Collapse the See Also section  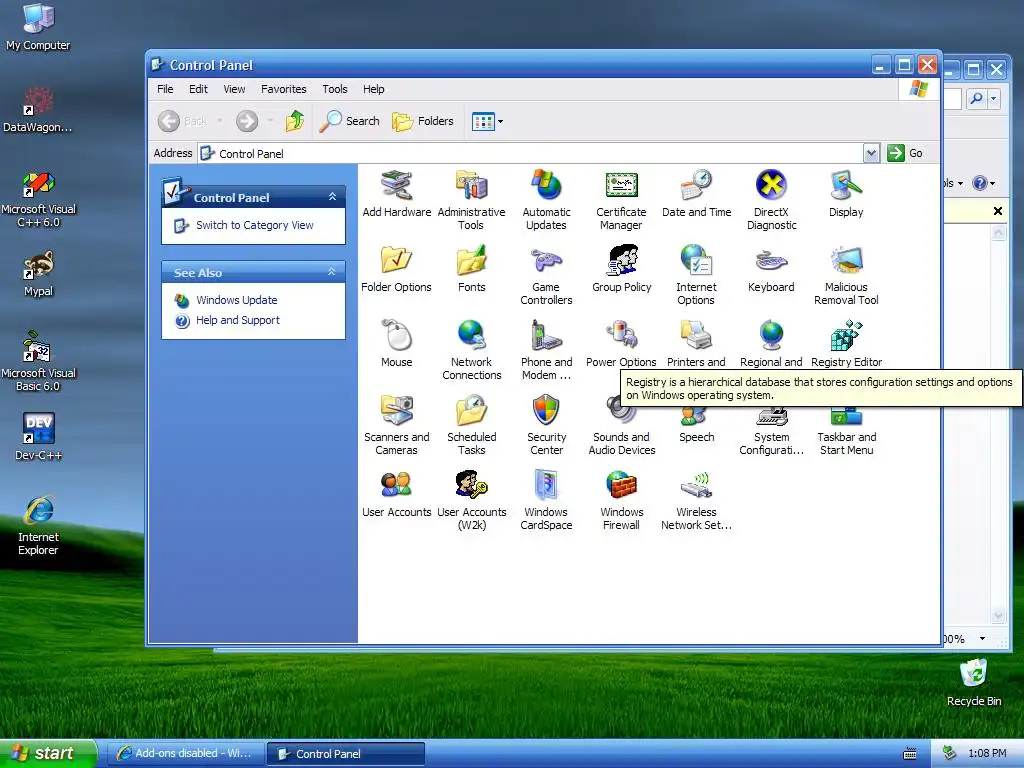pyautogui.click(x=332, y=272)
